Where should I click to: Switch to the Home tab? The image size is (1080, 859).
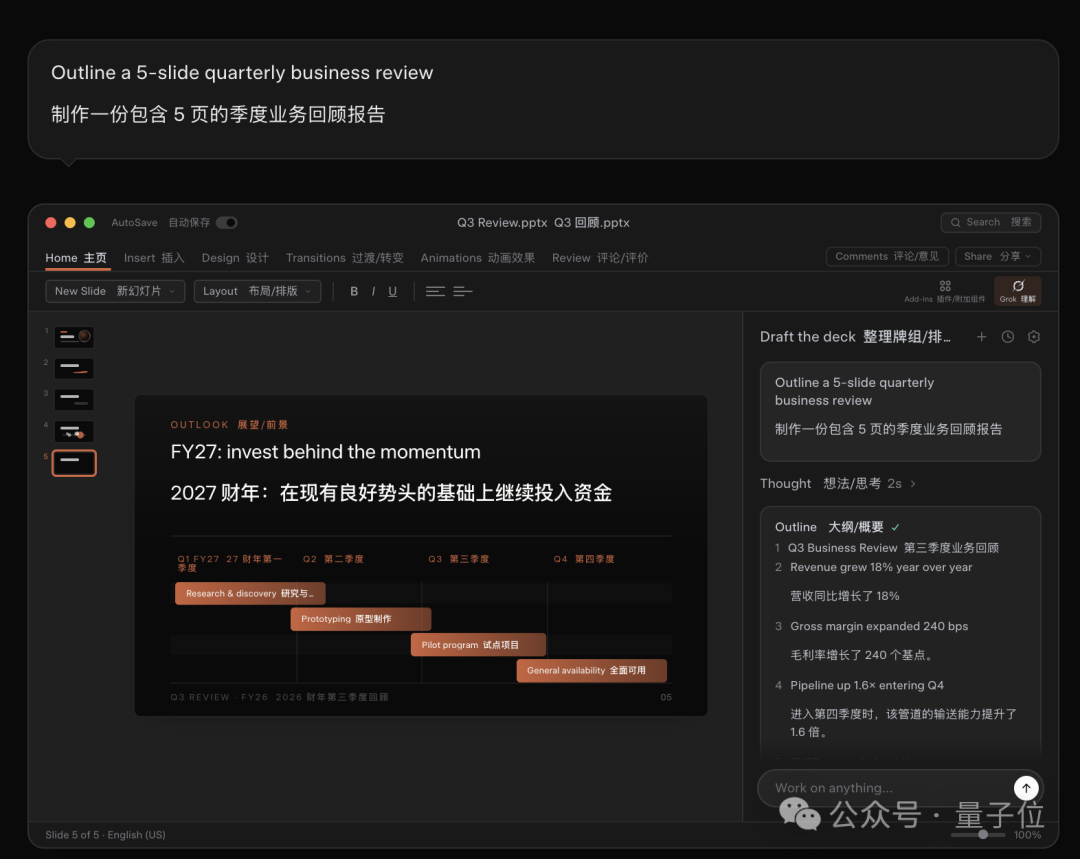point(76,258)
